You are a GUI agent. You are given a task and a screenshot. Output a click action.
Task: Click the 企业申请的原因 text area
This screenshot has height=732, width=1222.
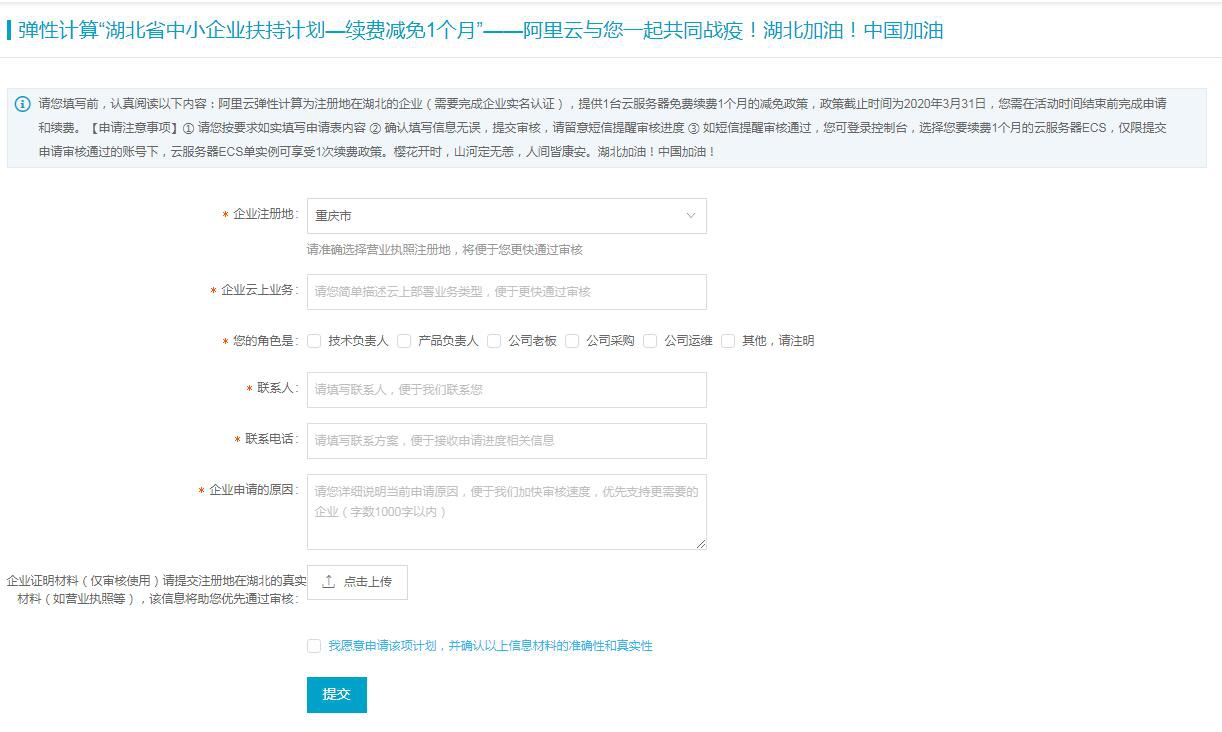tap(506, 512)
